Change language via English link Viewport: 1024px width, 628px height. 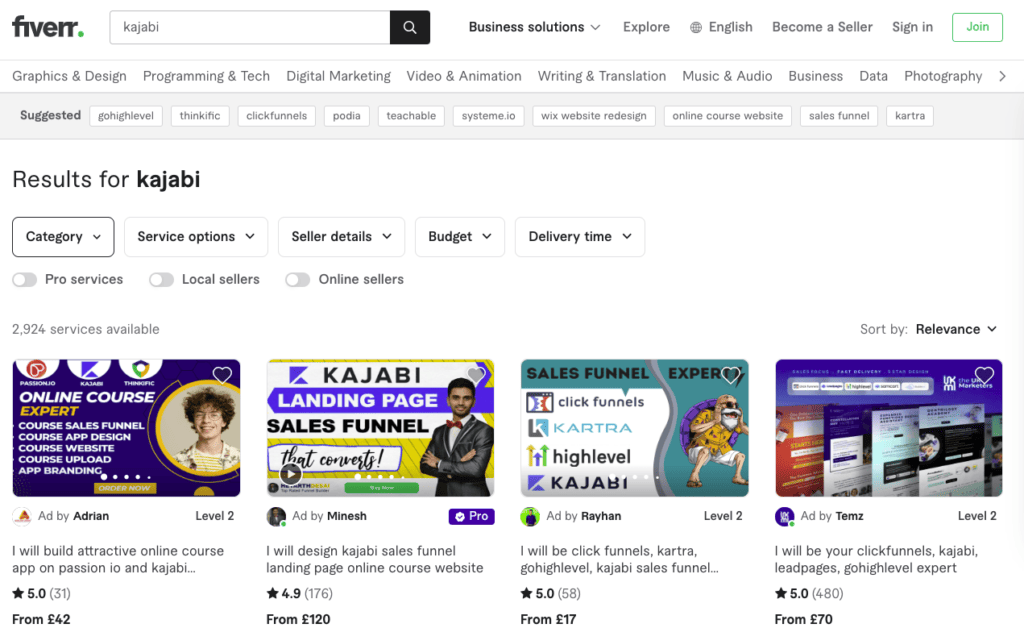(730, 27)
